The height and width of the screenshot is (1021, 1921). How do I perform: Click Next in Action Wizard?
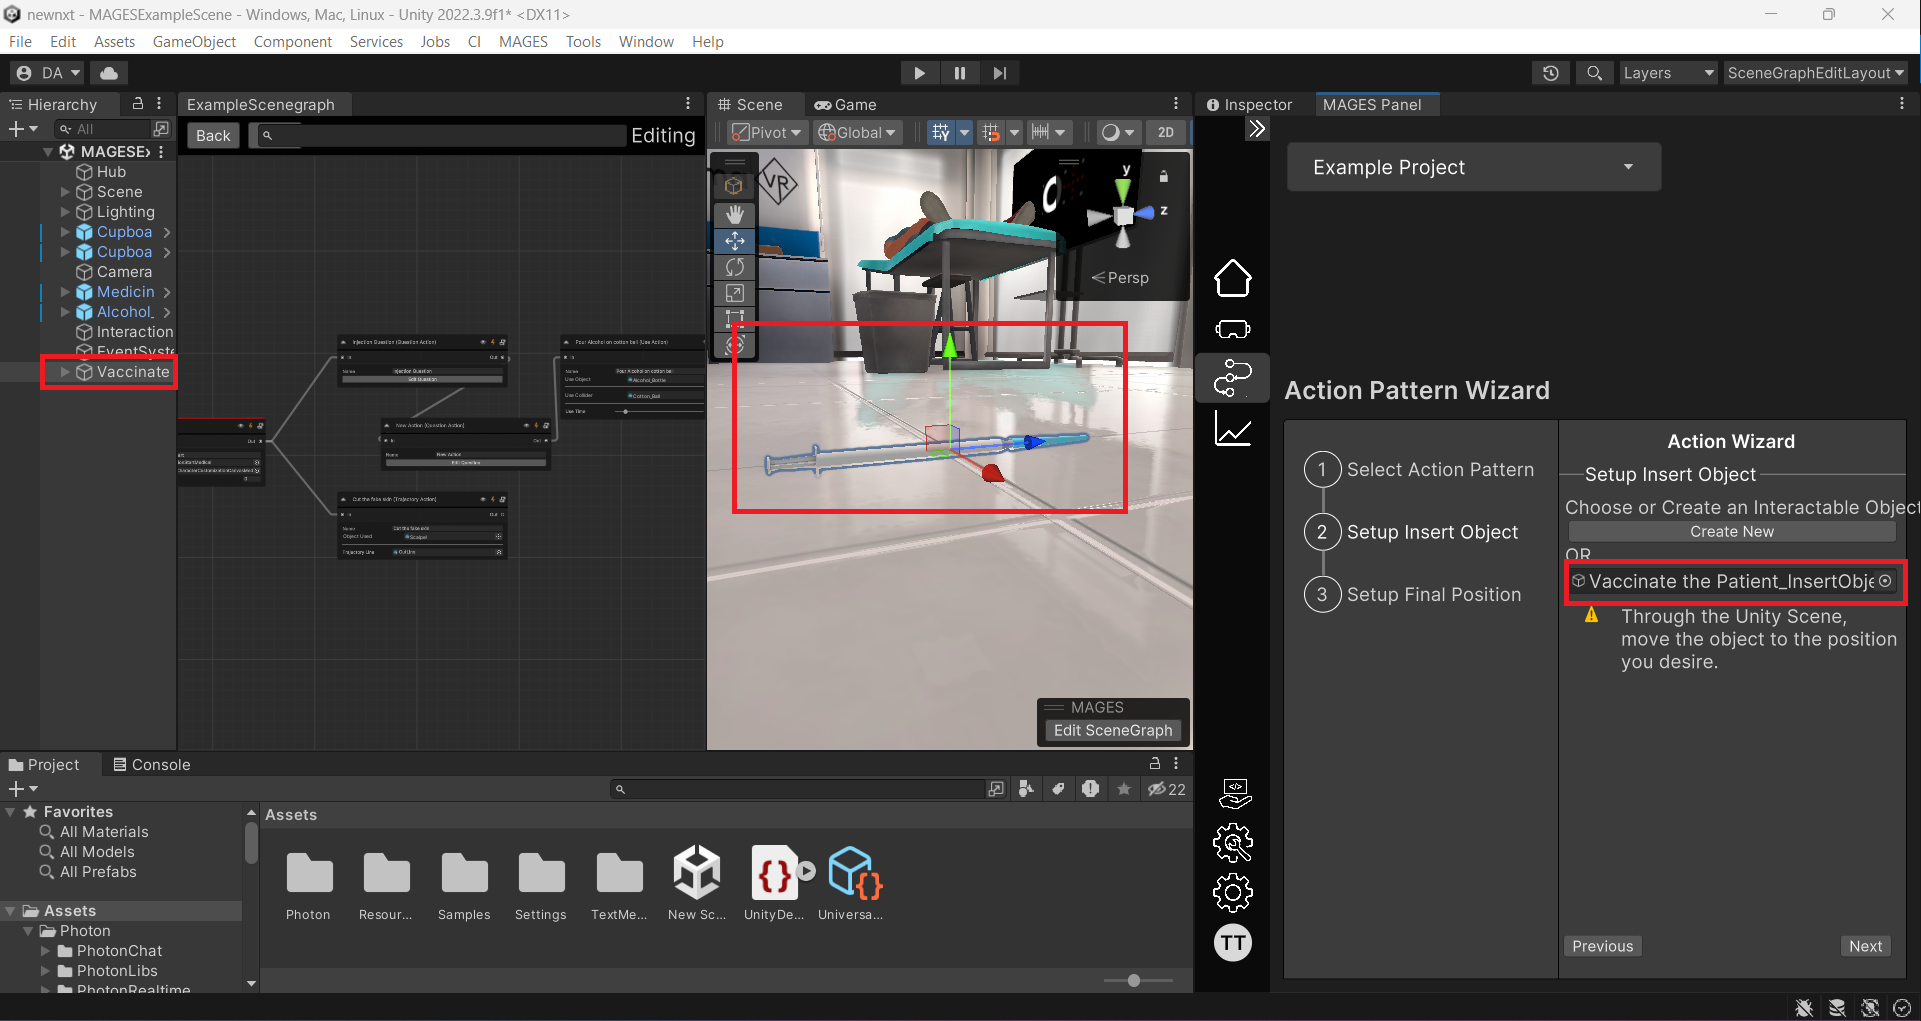(x=1865, y=946)
